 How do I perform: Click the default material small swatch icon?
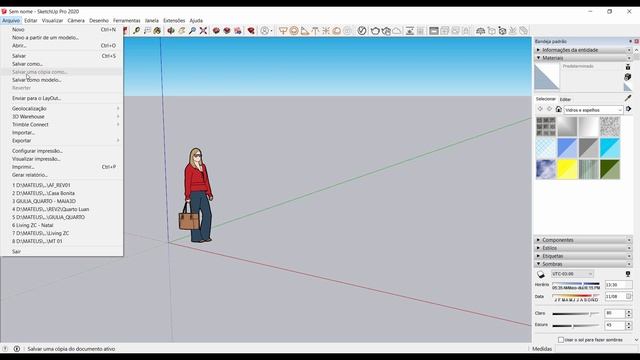pos(628,87)
